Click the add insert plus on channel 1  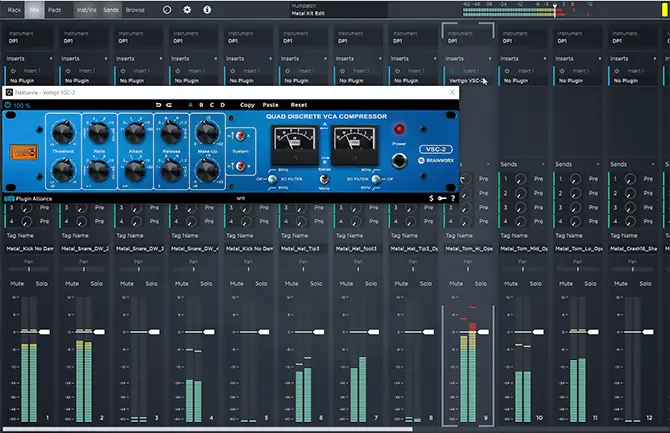(51, 59)
